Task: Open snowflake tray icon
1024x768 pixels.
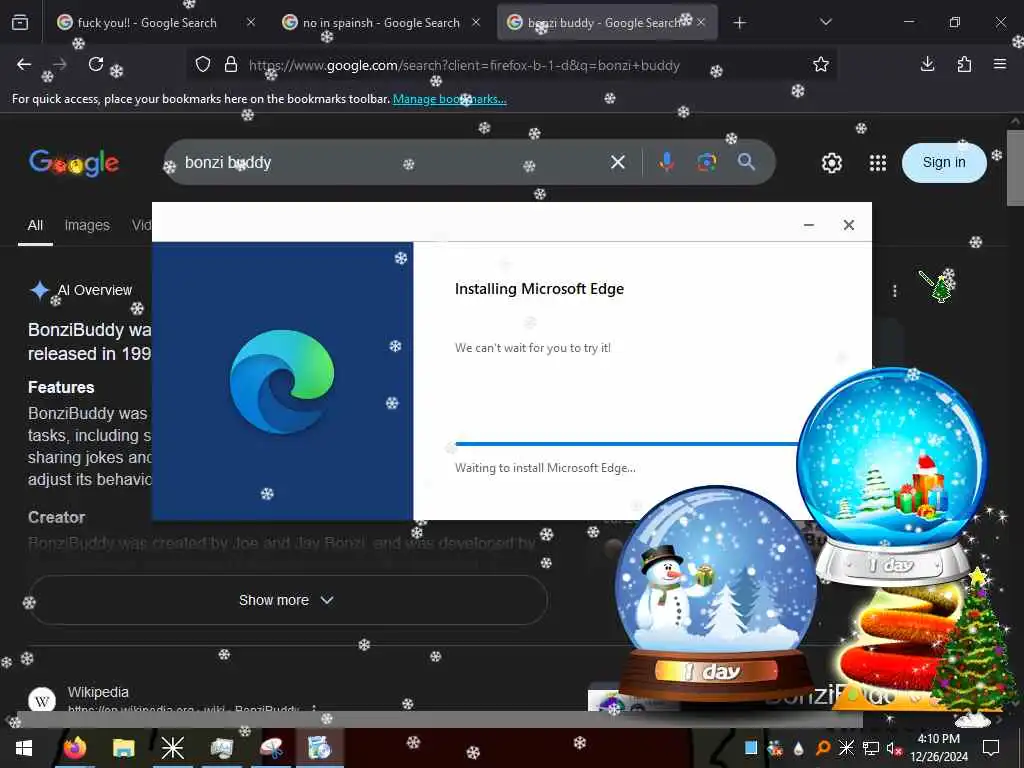Action: point(846,748)
